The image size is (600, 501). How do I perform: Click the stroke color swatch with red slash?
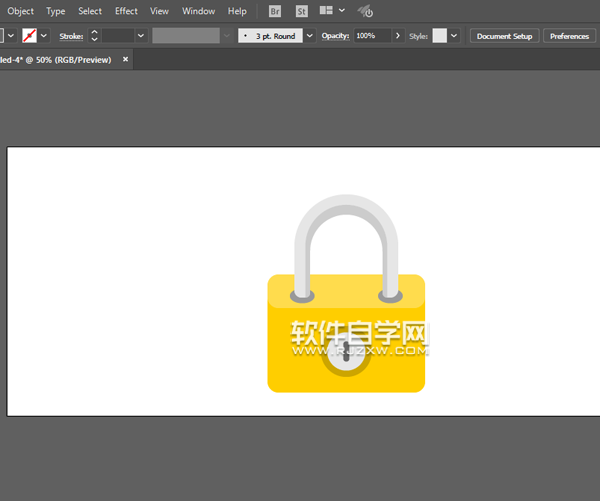click(x=29, y=36)
